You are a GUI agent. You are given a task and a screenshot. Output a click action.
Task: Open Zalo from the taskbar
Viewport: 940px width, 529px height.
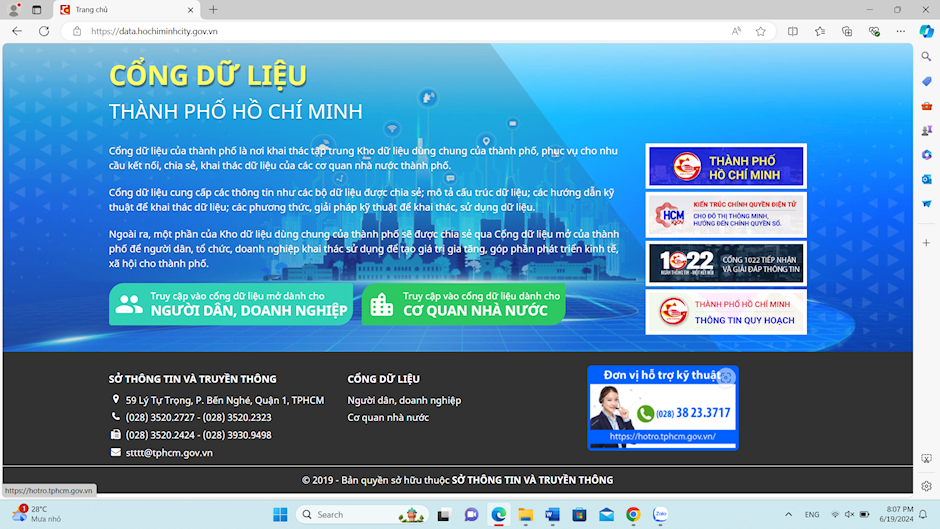(660, 515)
